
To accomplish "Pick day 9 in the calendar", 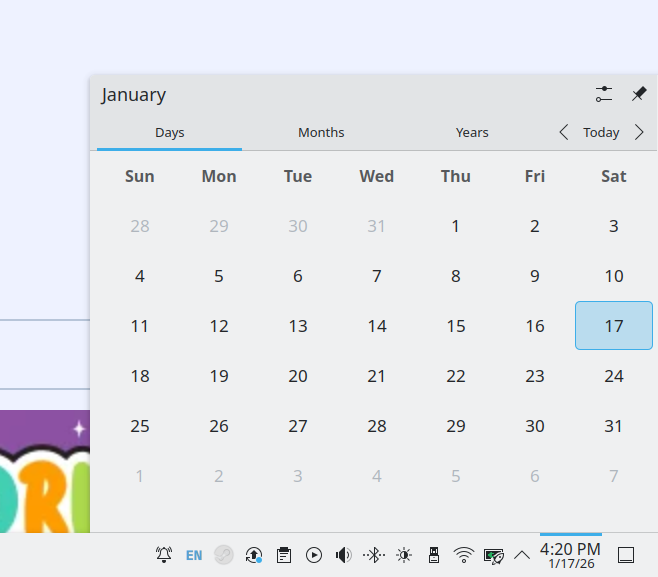I will pyautogui.click(x=535, y=276).
